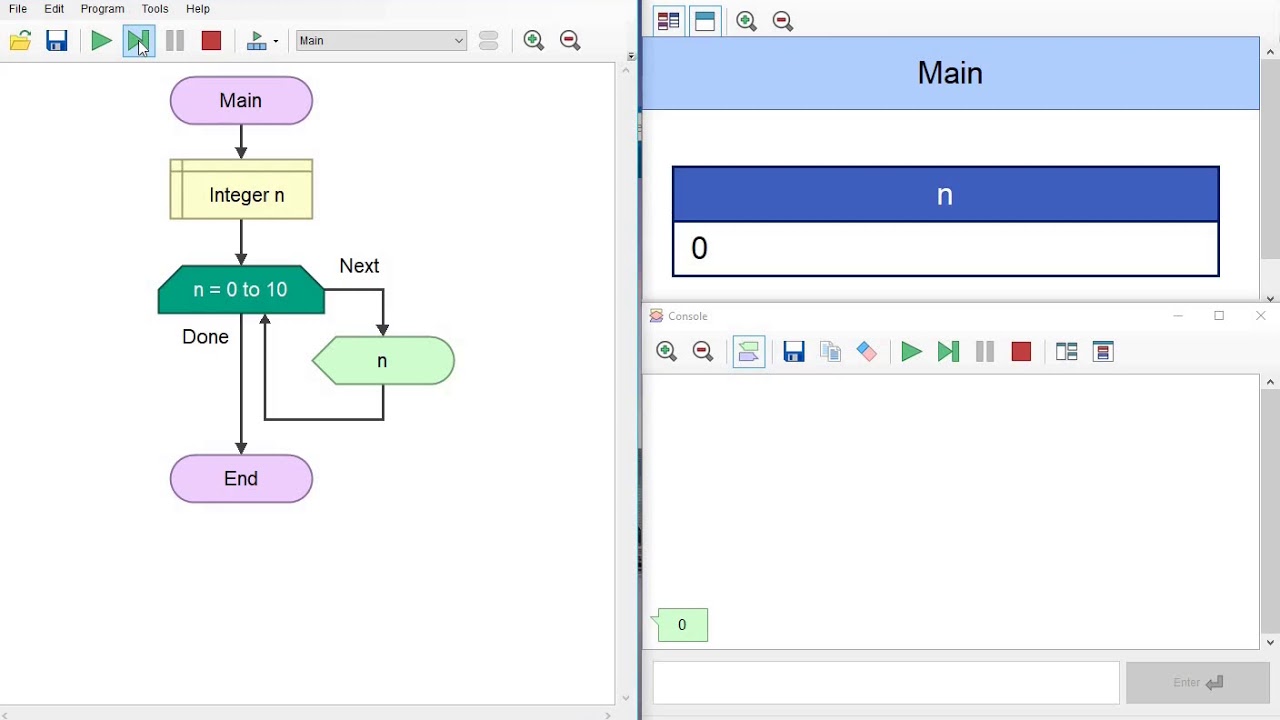
Task: Copy console output to clipboard
Action: [x=830, y=351]
